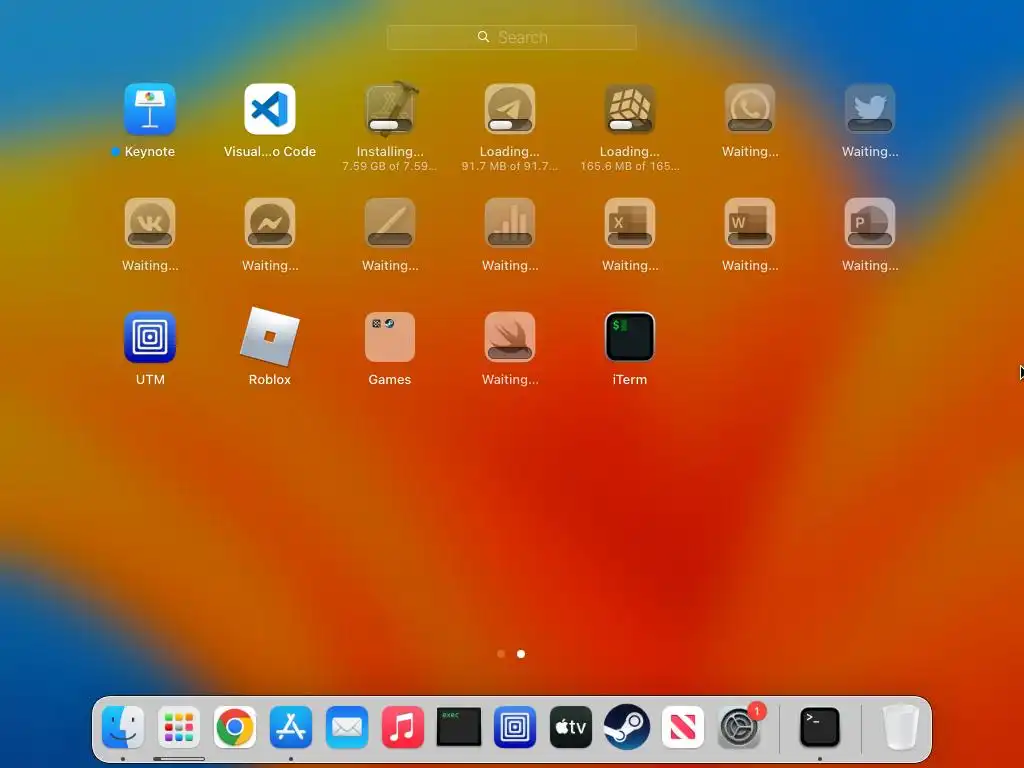Click the "Roblox" label text
The width and height of the screenshot is (1024, 768).
click(270, 379)
